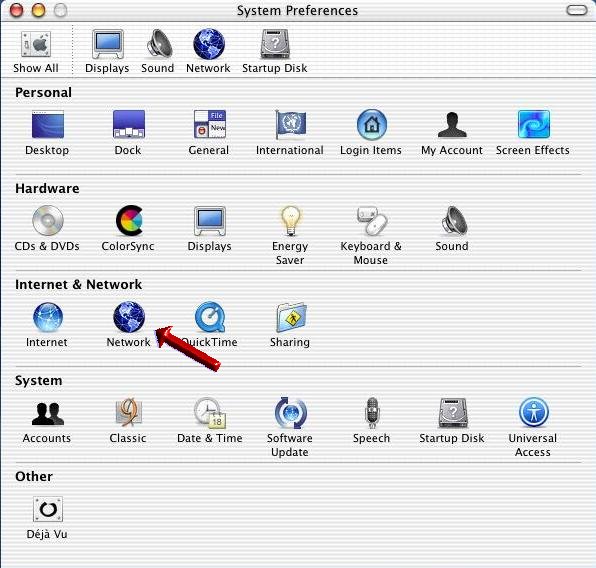Open the Screen Effects swirl icon
596x568 pixels.
click(534, 124)
